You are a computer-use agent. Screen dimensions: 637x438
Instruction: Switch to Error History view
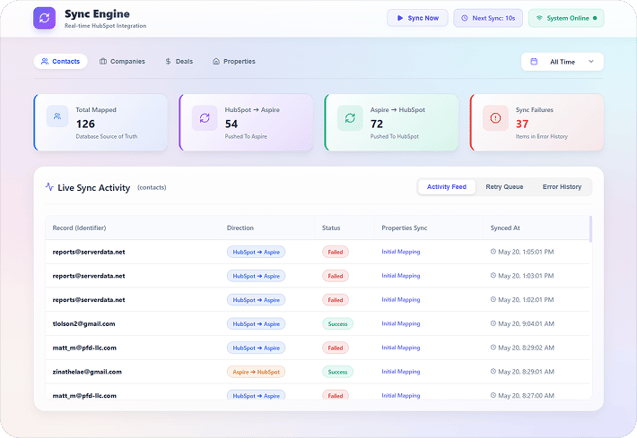[562, 187]
